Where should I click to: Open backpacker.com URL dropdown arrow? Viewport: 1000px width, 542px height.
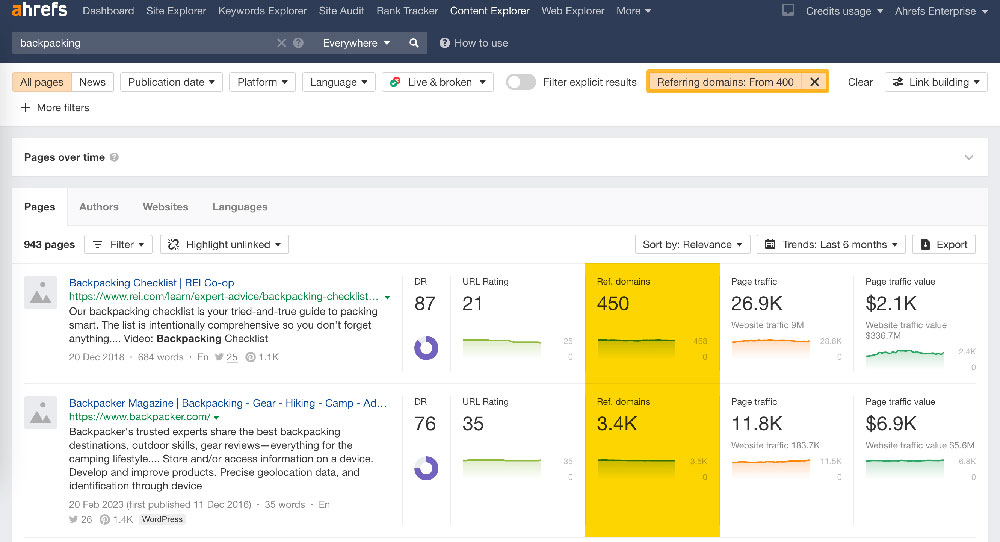point(217,417)
